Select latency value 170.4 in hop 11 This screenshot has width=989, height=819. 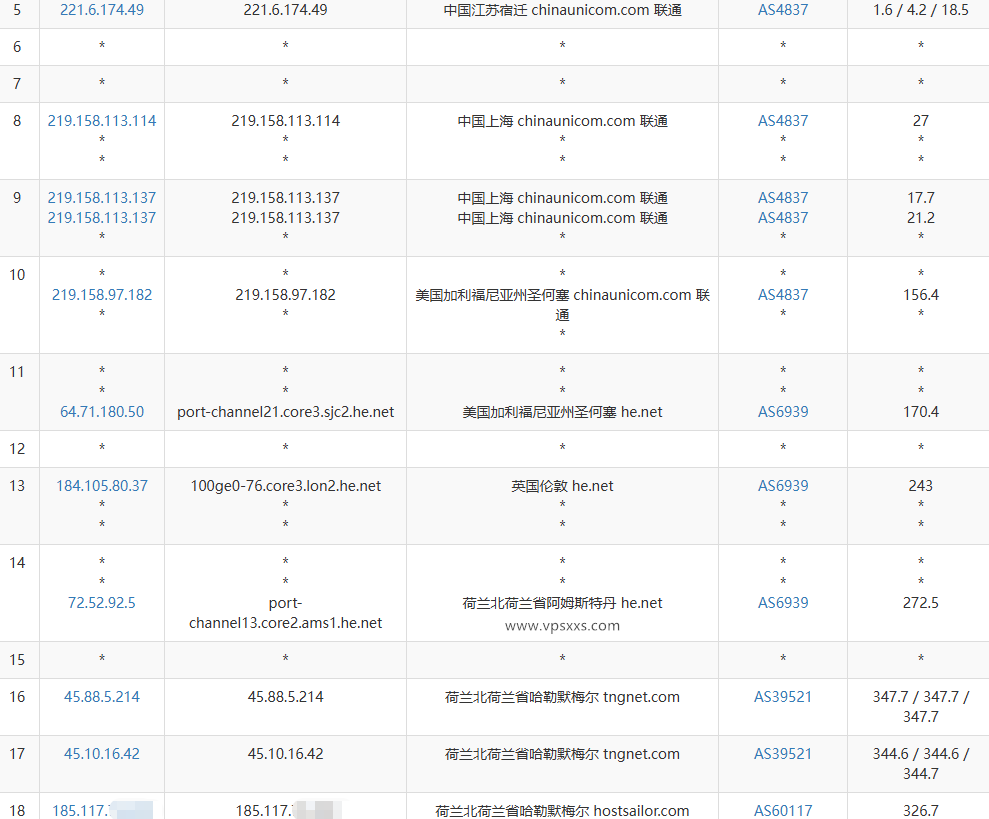click(920, 411)
